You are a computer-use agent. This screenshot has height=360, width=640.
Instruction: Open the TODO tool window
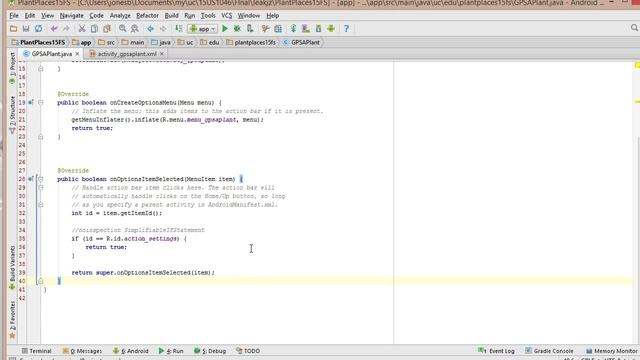[x=248, y=351]
